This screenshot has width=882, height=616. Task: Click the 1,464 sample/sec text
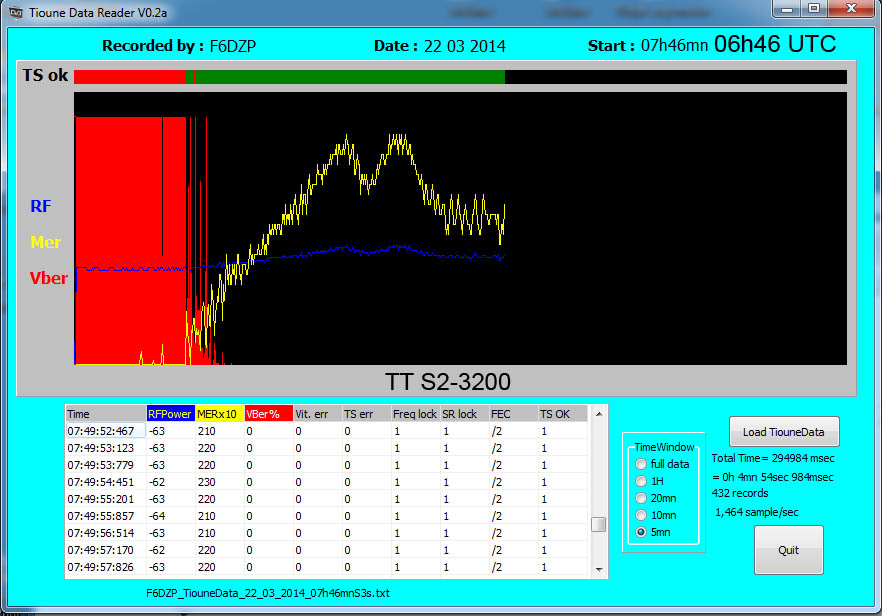(757, 512)
